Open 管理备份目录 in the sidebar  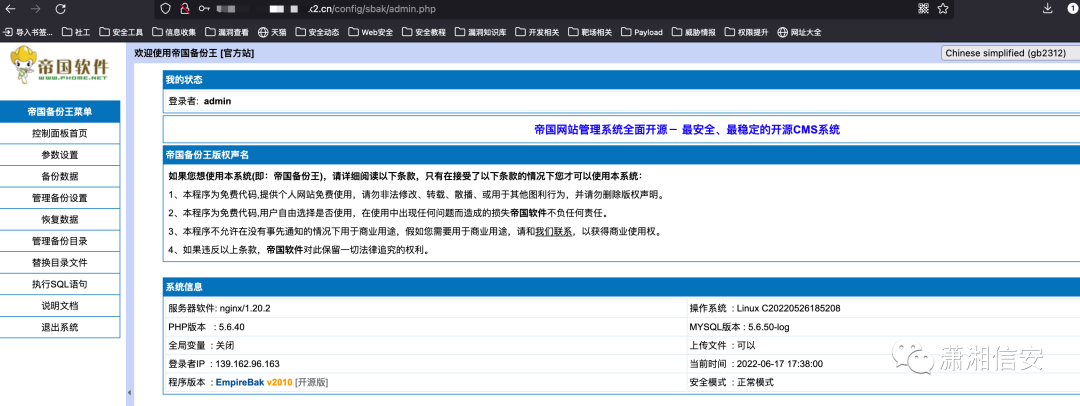[x=60, y=241]
